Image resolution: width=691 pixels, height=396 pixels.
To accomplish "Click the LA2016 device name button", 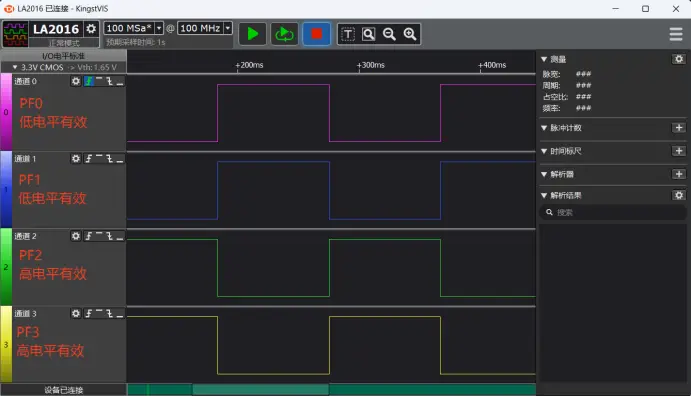I will (56, 29).
